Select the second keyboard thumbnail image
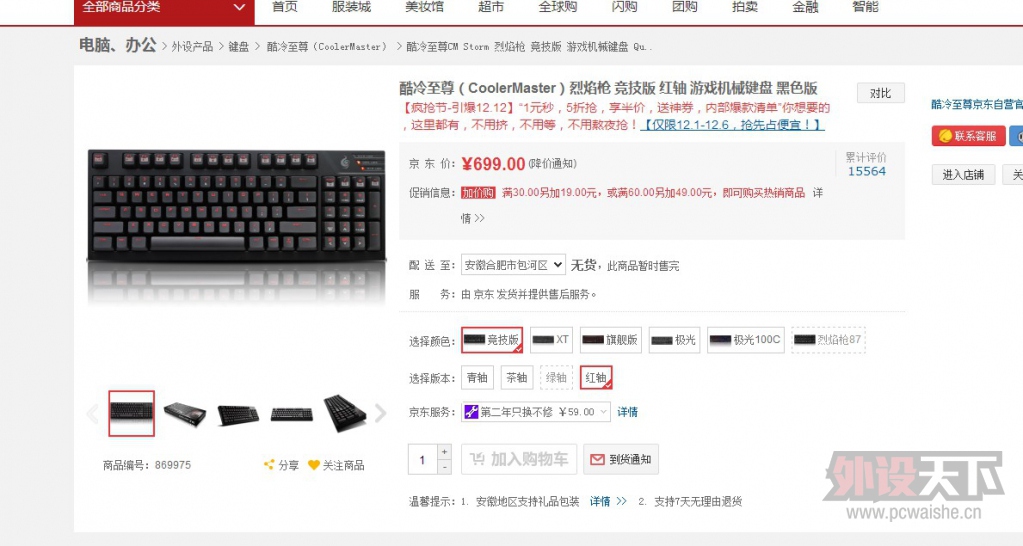This screenshot has width=1023, height=546. (x=185, y=413)
